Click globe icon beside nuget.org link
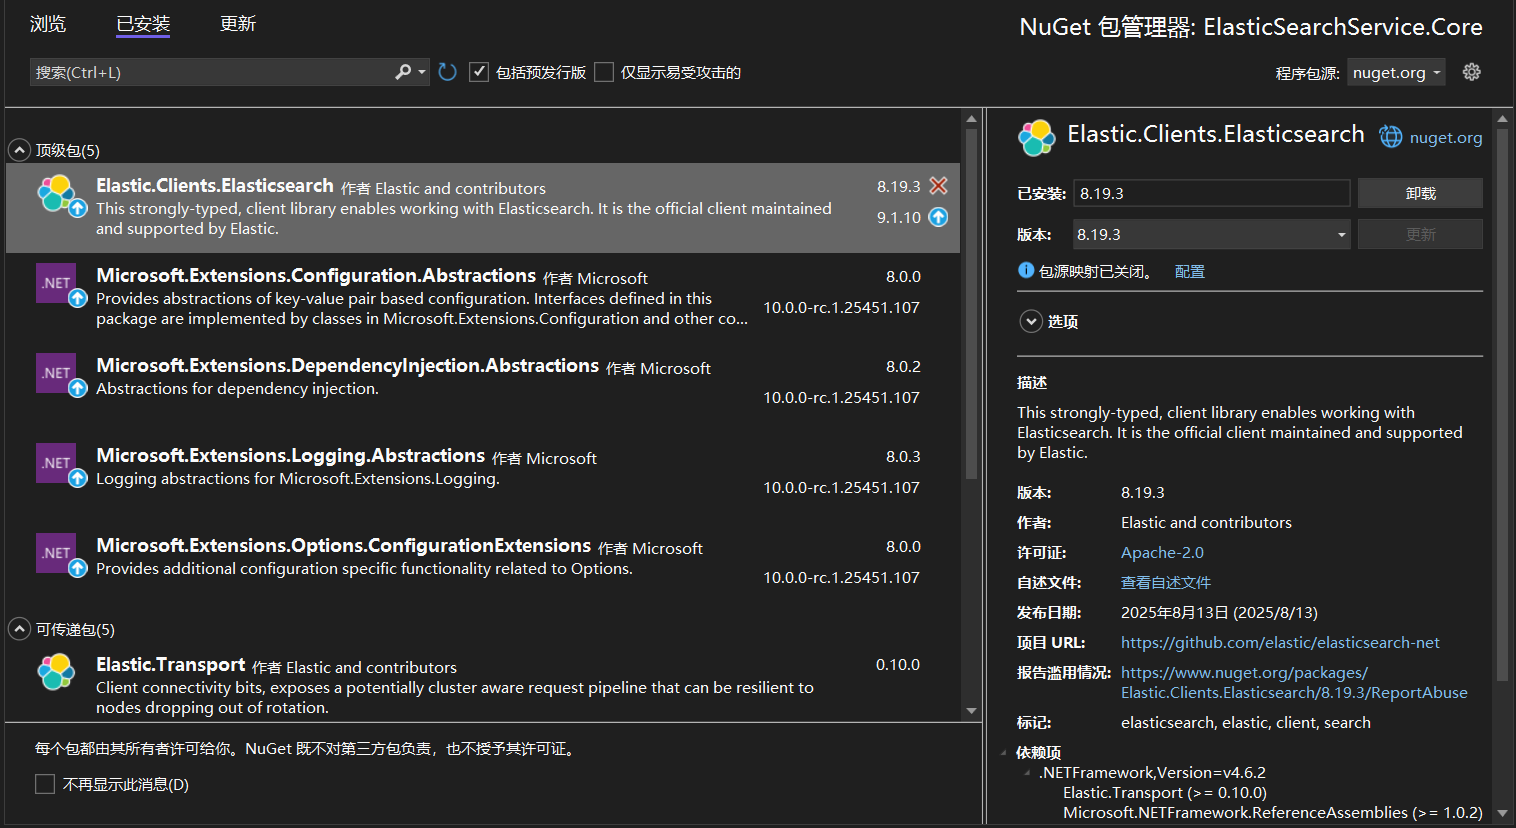 [x=1391, y=137]
